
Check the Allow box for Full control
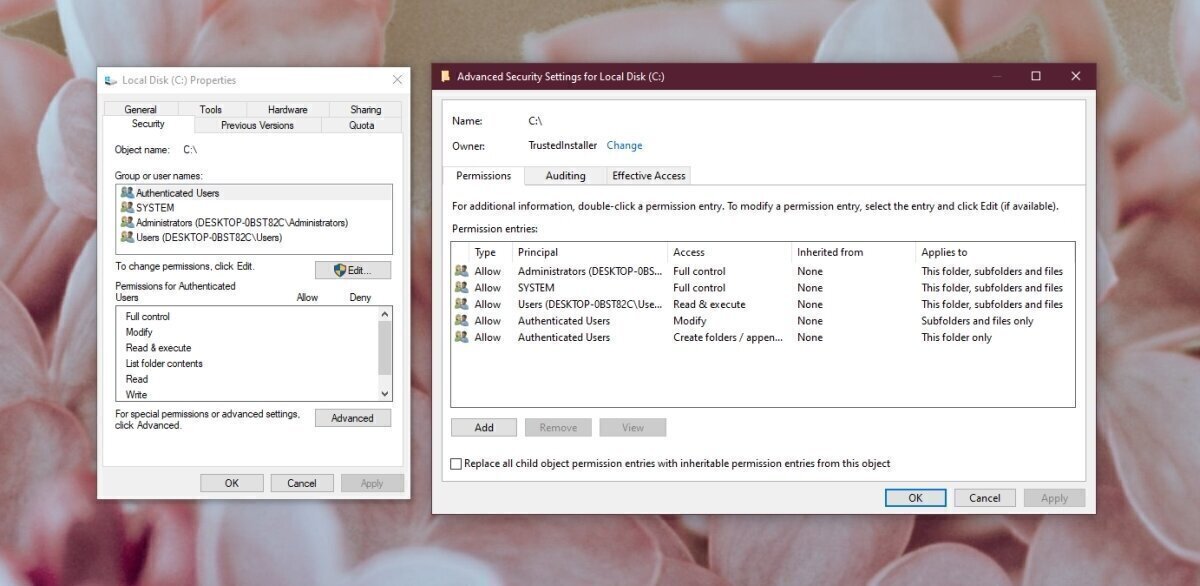(307, 315)
